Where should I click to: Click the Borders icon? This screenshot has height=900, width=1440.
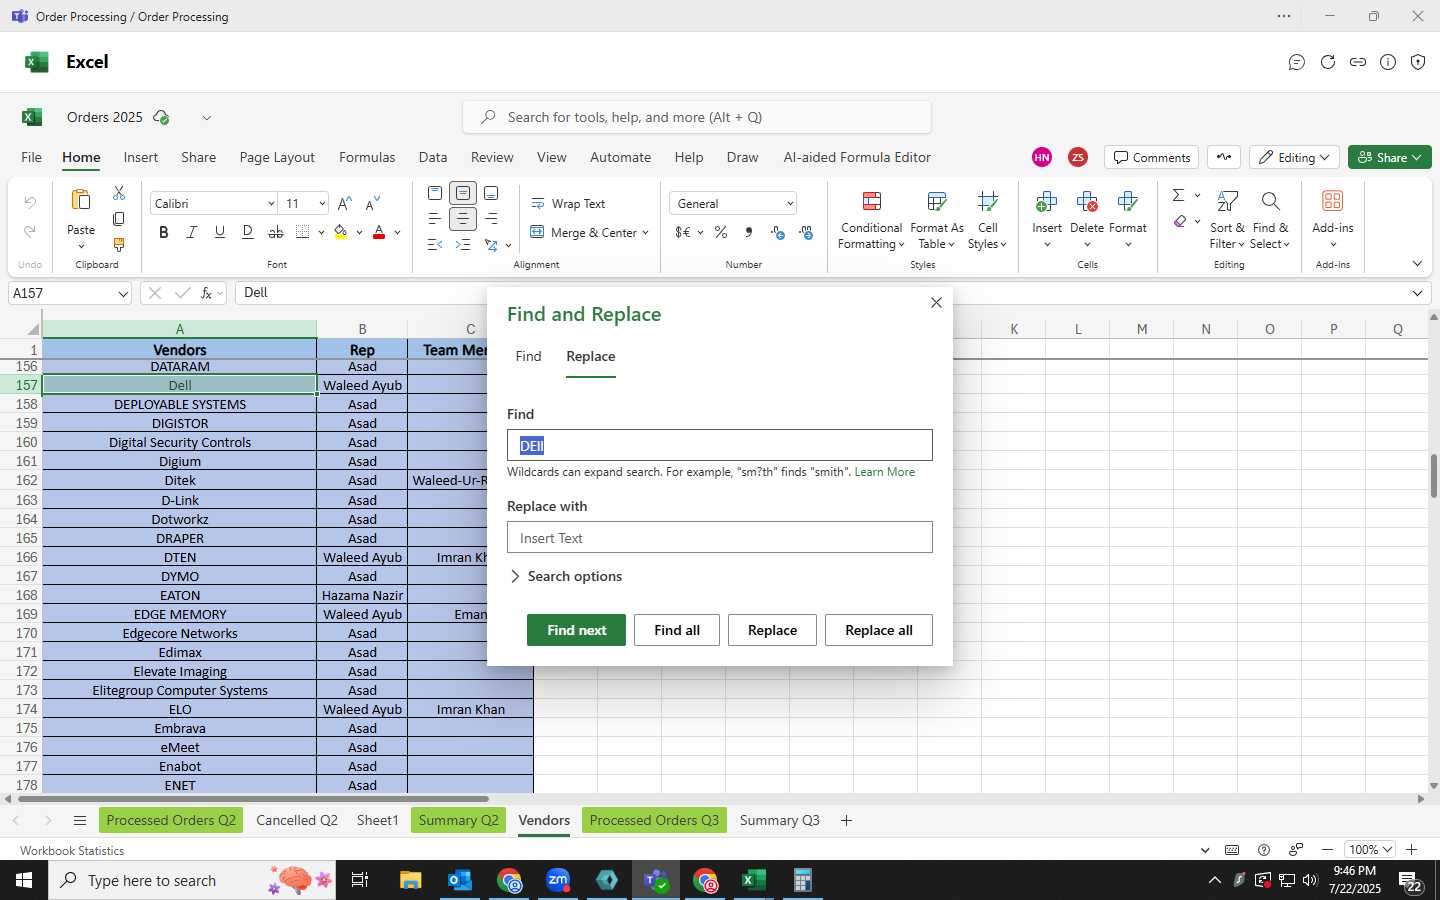coord(303,232)
